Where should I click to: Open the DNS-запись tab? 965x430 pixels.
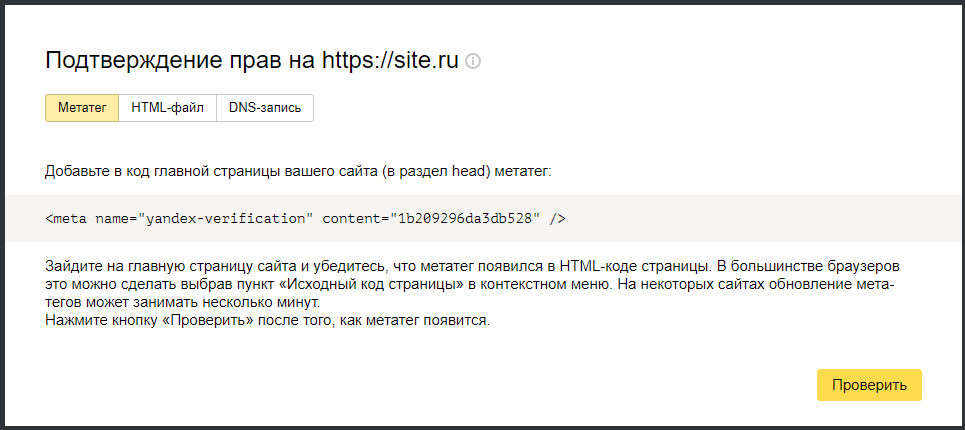tap(265, 108)
